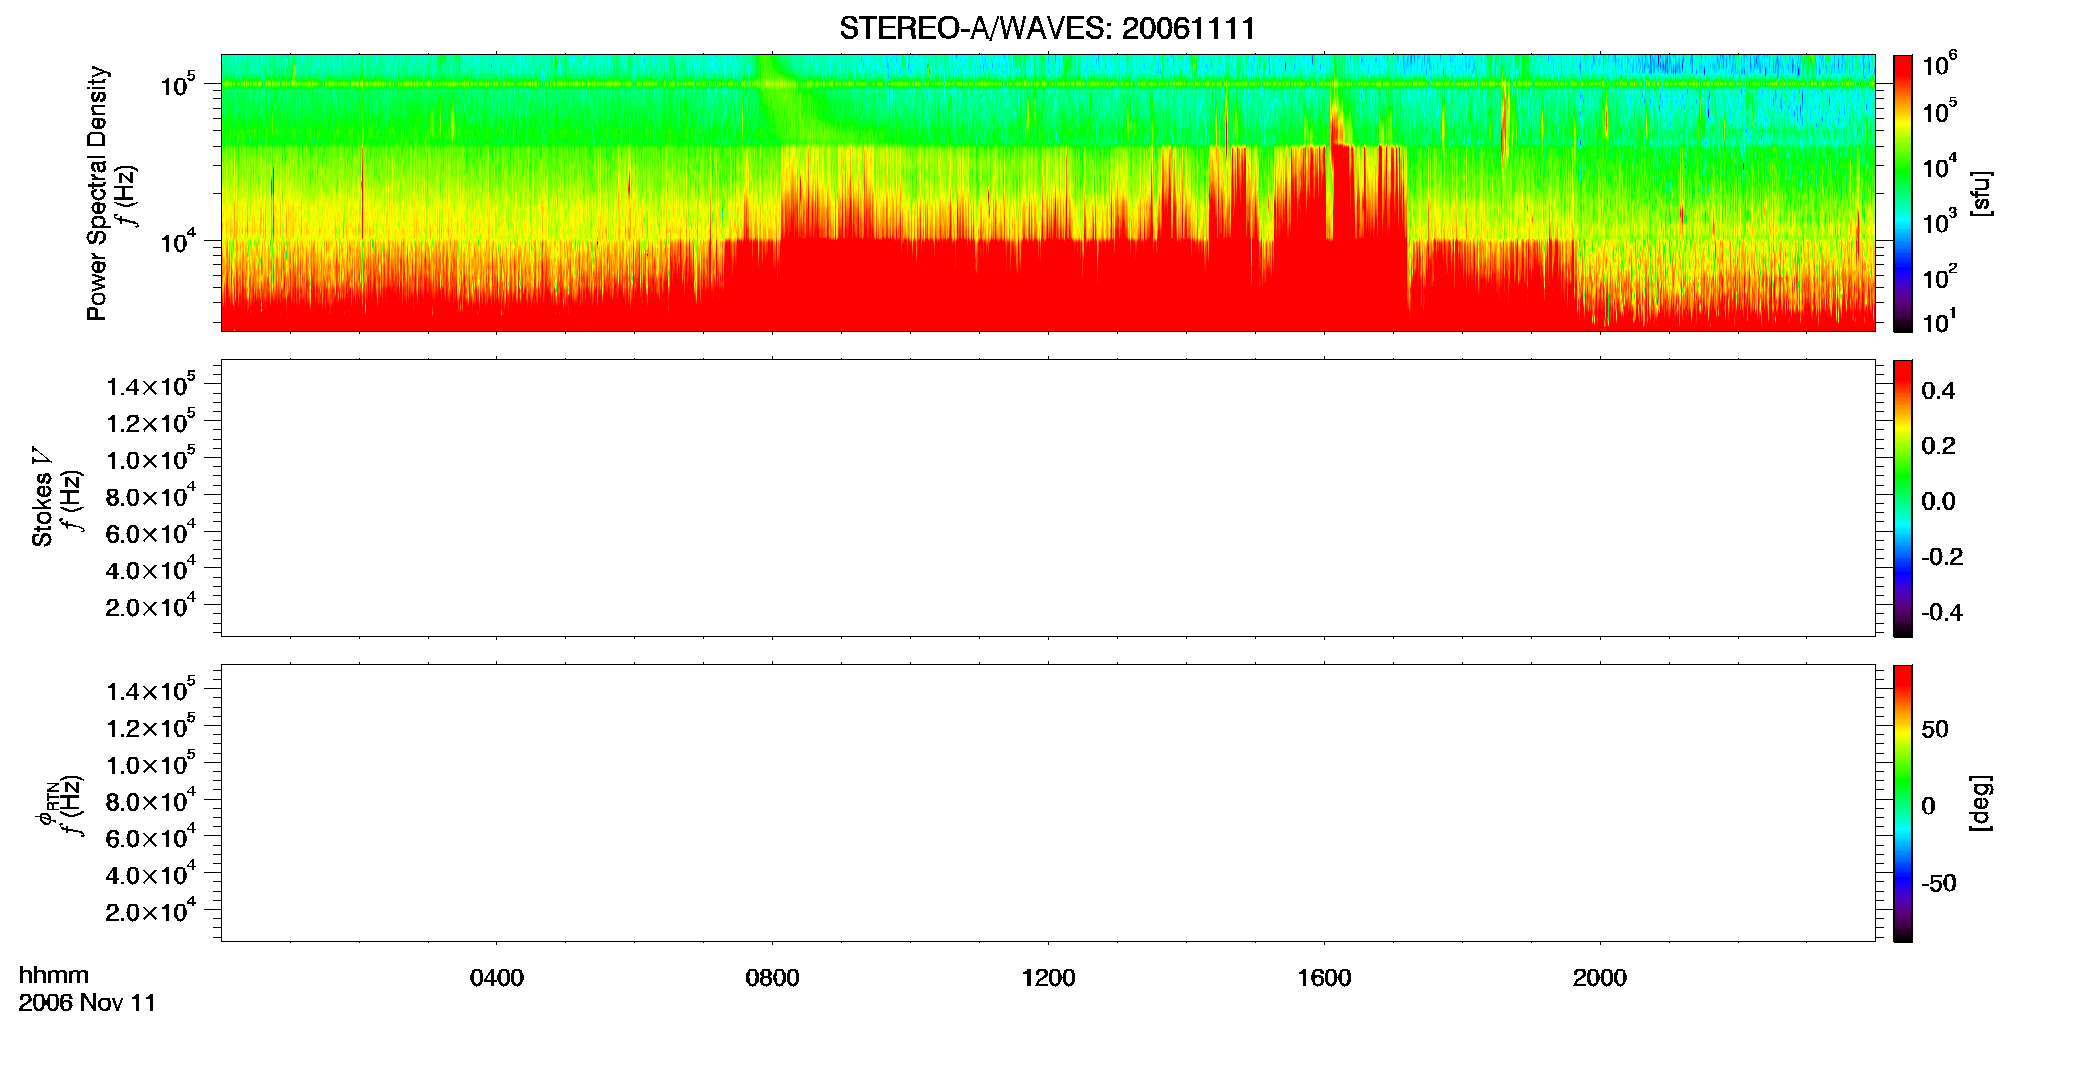The height and width of the screenshot is (1080, 2096).
Task: Click the 2.0×10^4 frequency tick on the Stokes V panel
Action: (x=151, y=606)
